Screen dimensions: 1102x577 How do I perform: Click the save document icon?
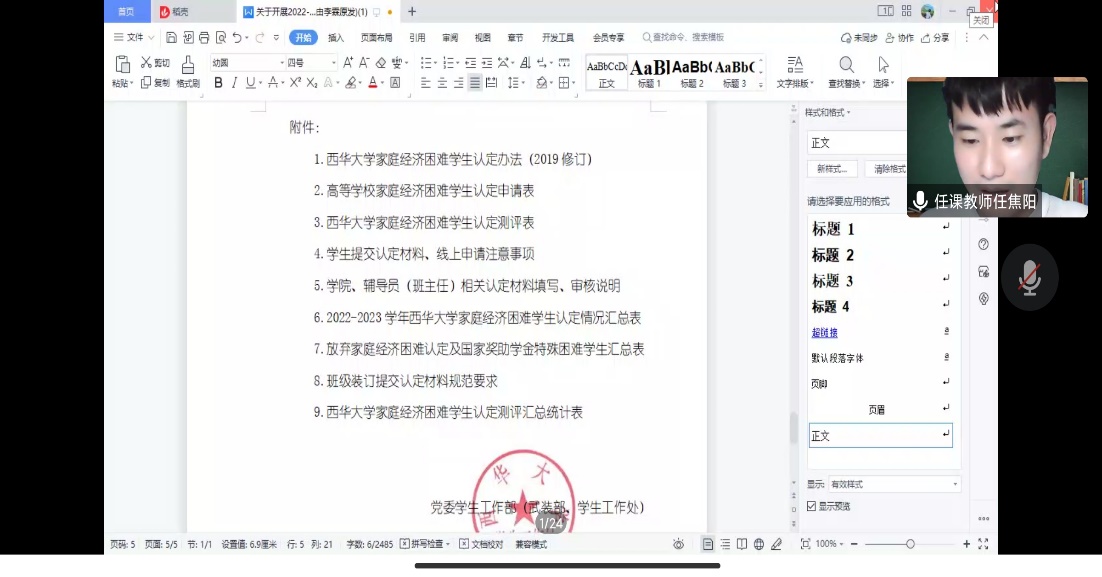171,38
